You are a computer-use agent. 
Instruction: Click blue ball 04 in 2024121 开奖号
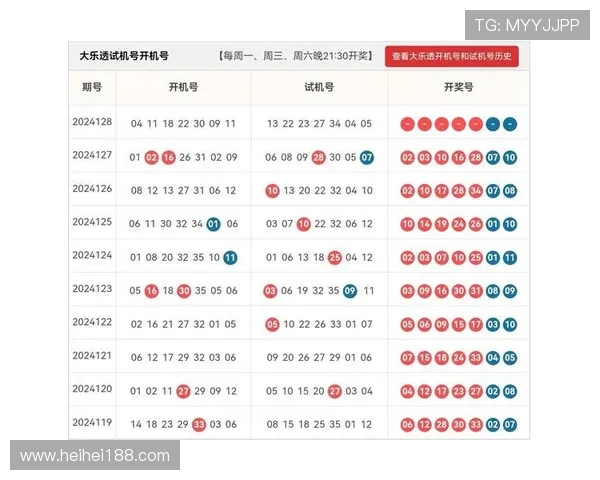coord(493,358)
